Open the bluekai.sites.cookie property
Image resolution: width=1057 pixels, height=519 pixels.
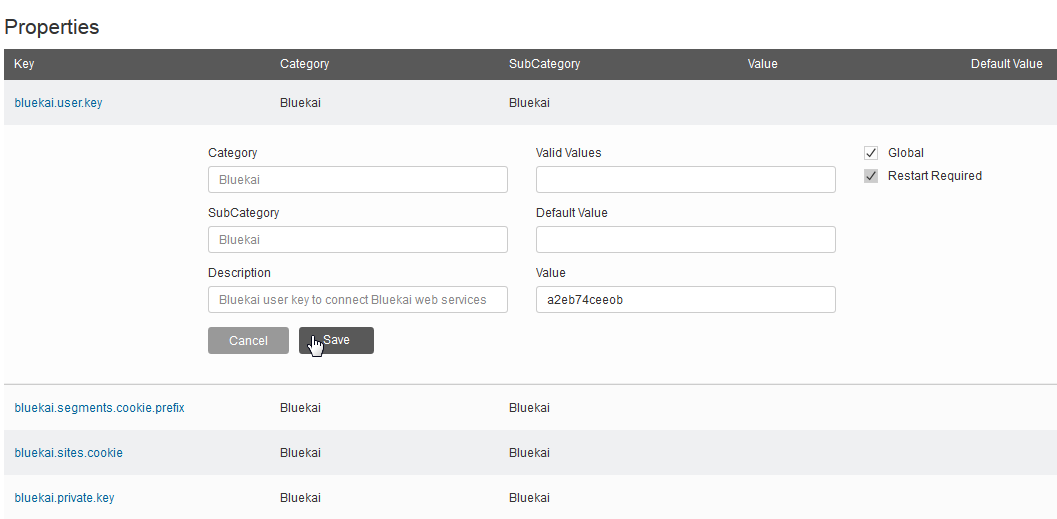click(x=68, y=453)
